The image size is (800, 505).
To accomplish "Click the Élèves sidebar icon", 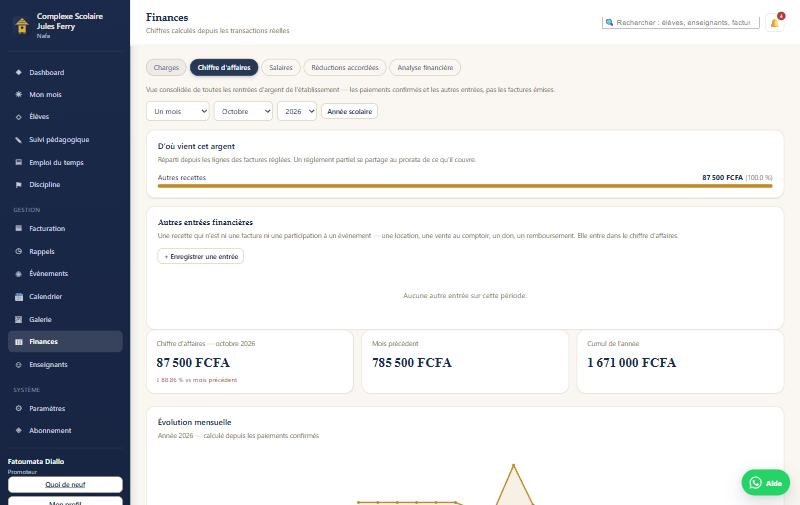I will click(18, 117).
